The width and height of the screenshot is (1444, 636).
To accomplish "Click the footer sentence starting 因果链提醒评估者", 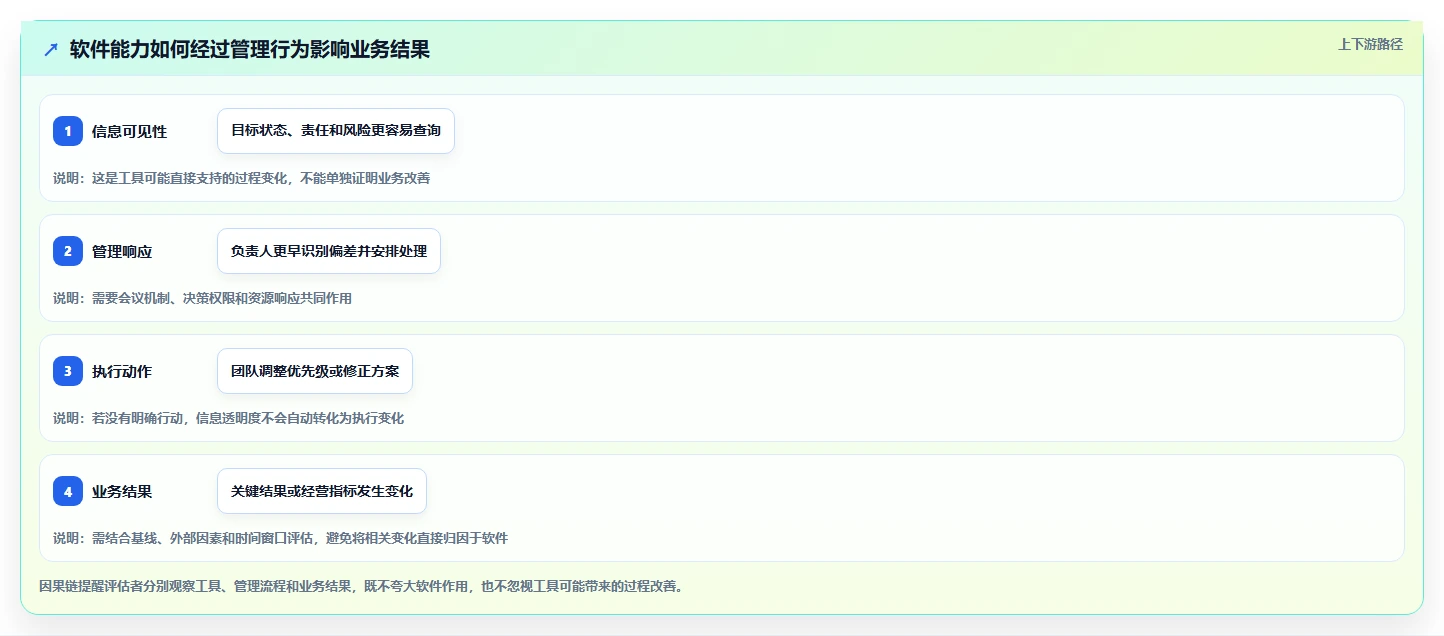I will click(361, 586).
